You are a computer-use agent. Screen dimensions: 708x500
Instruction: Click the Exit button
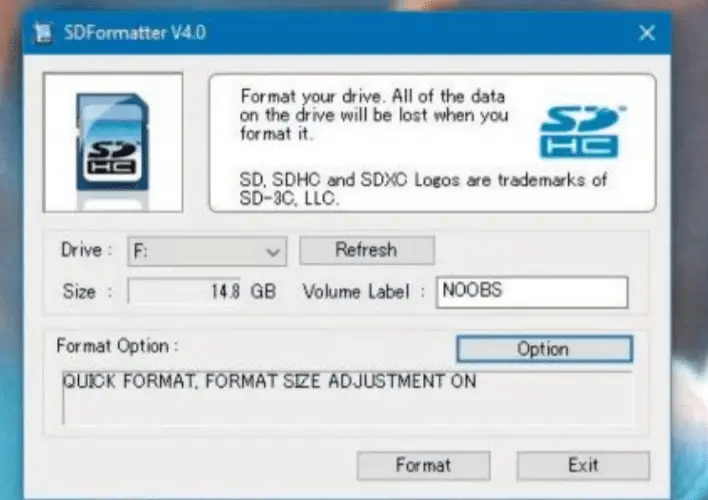click(x=583, y=465)
